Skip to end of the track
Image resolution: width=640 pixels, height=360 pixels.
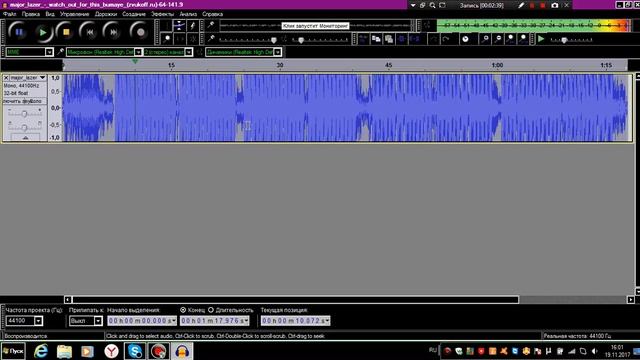113,32
